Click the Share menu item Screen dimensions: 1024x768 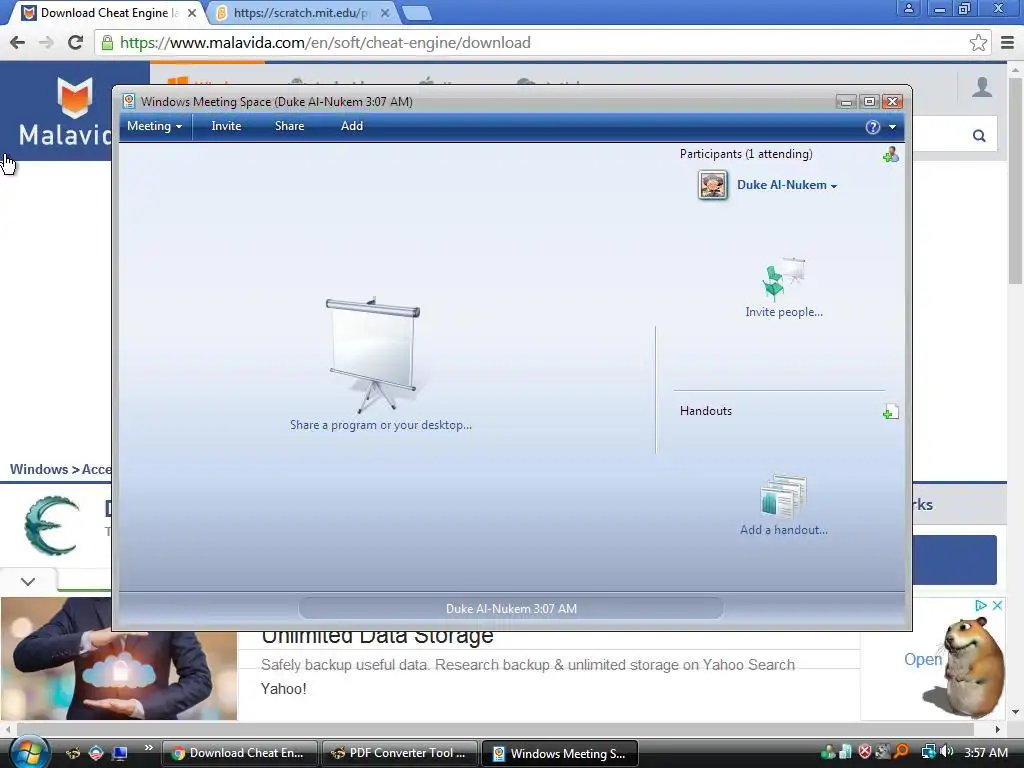pos(289,126)
